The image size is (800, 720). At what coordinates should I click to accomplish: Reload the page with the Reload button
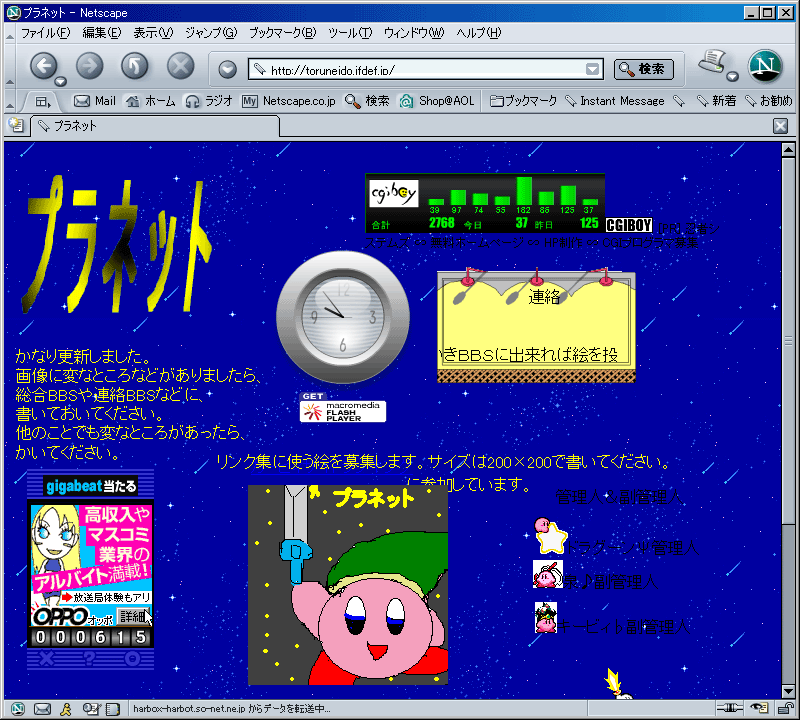[135, 66]
